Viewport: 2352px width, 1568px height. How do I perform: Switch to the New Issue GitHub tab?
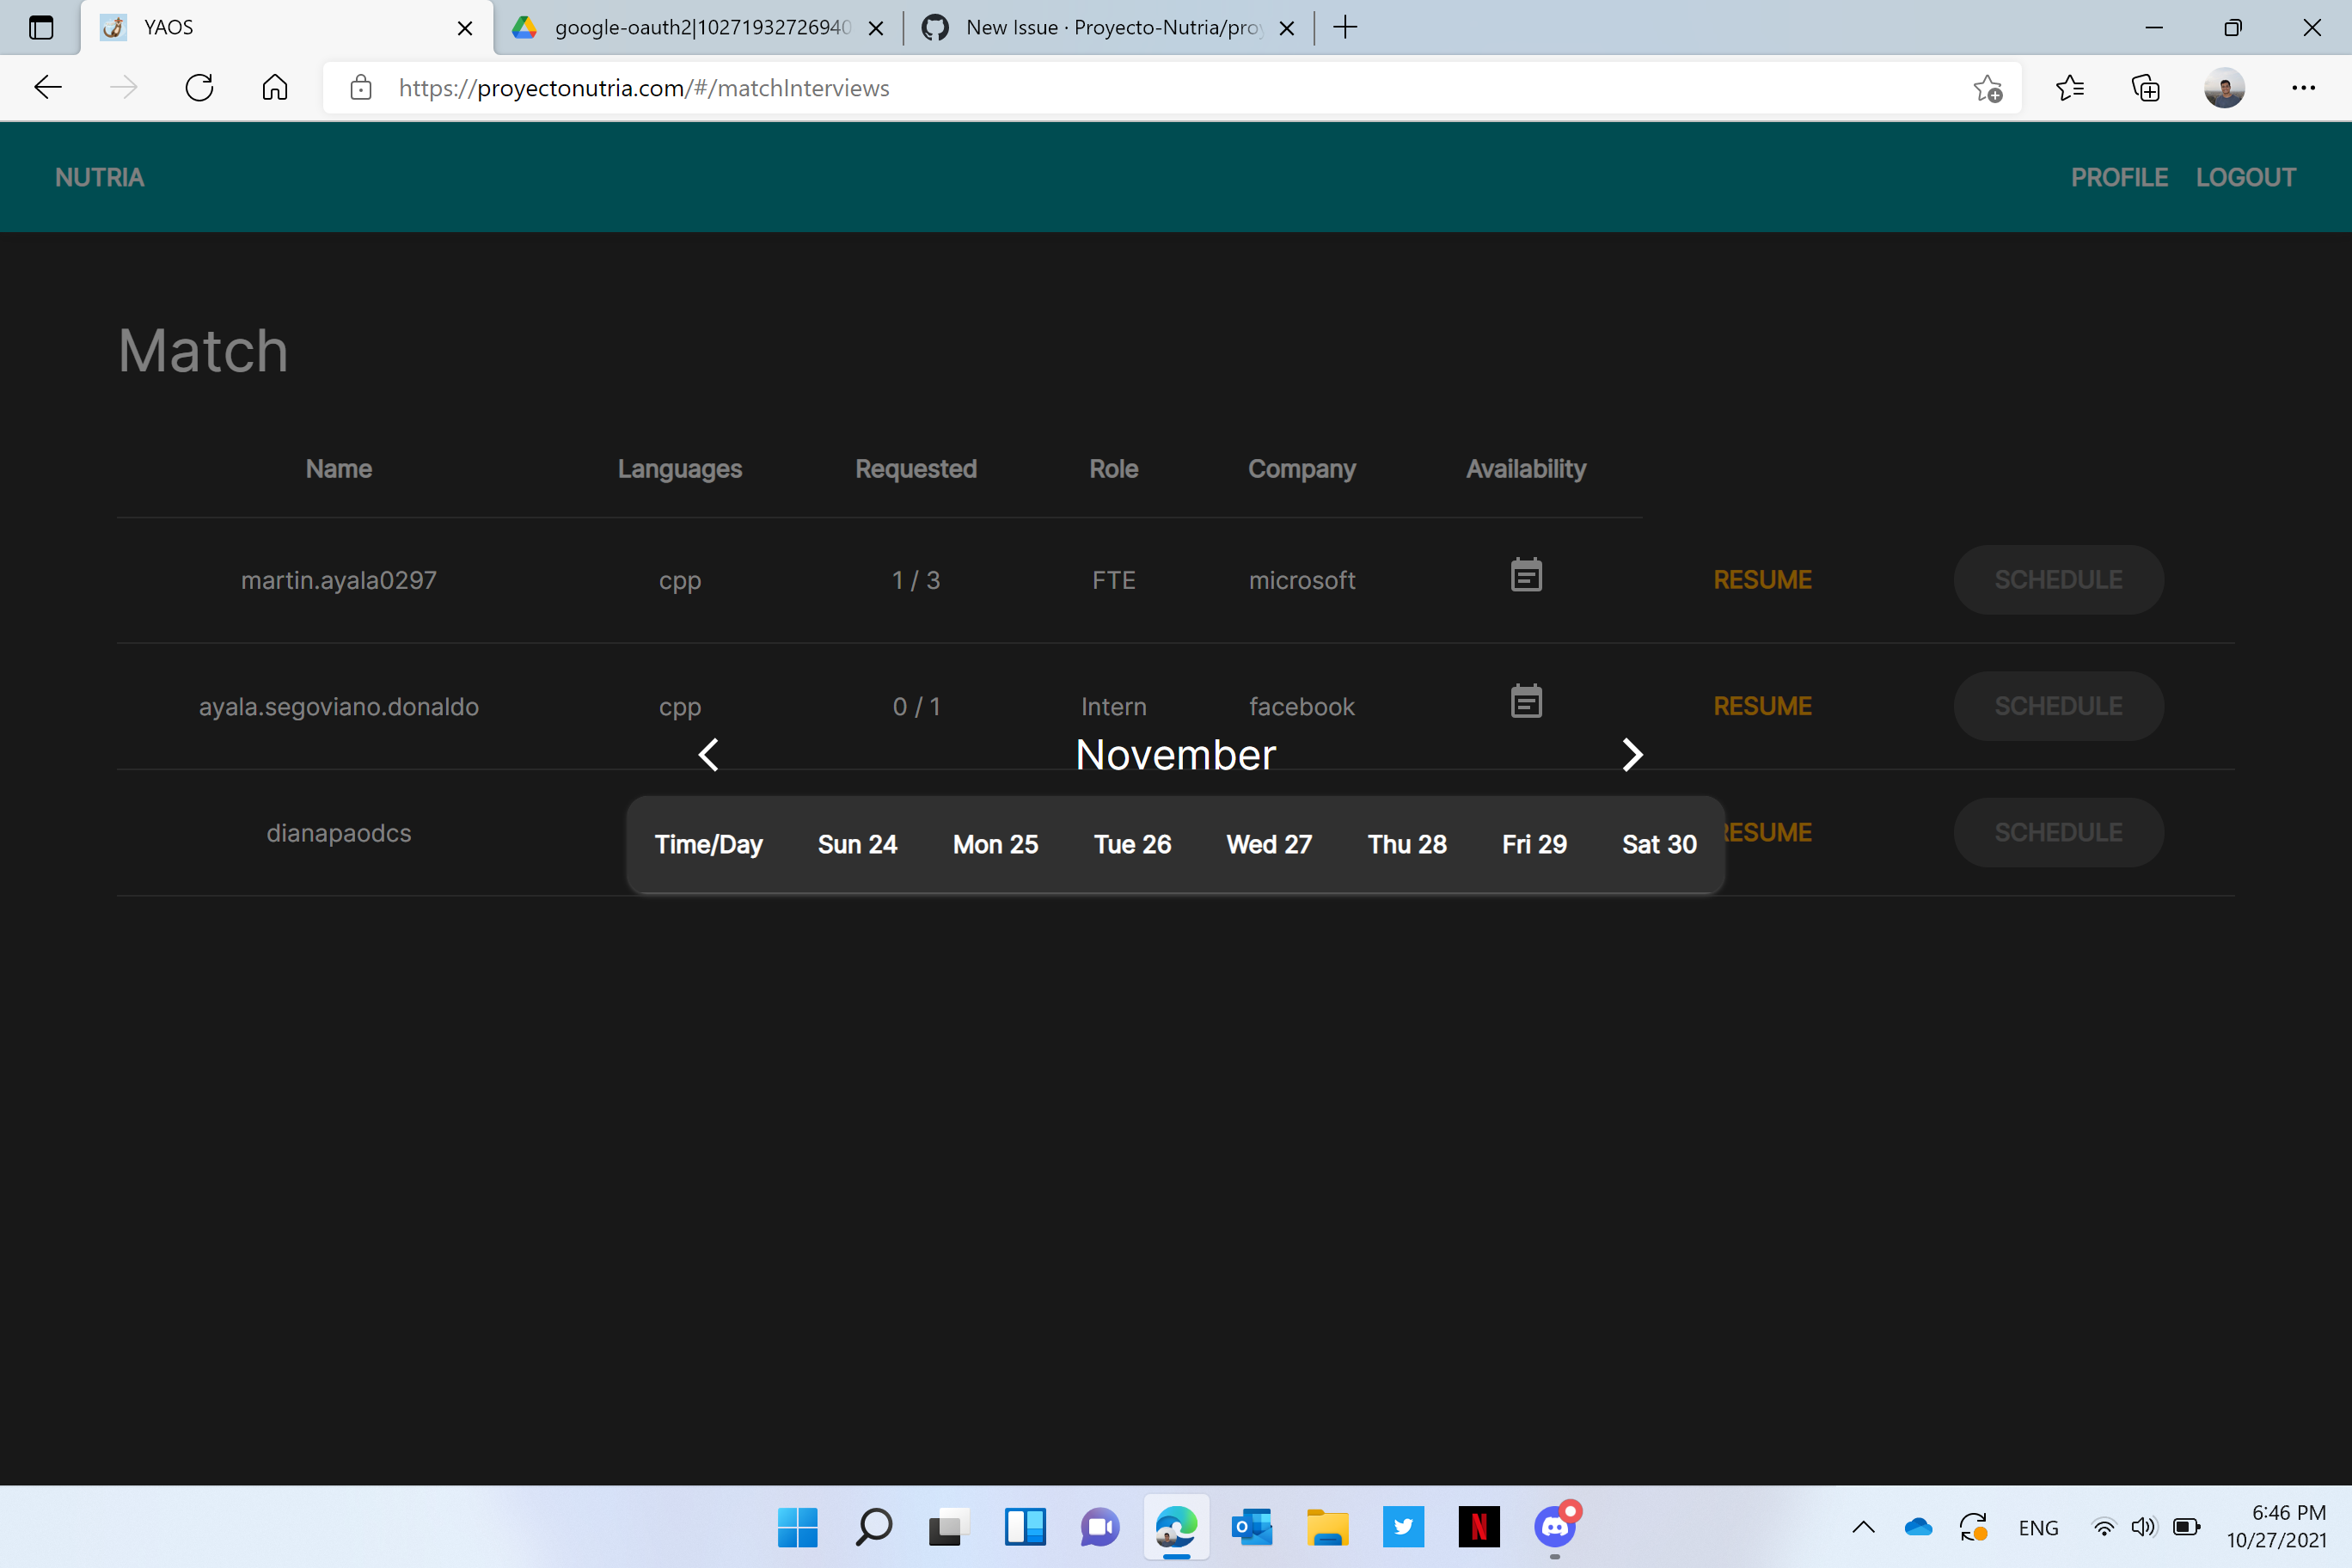coord(1100,27)
